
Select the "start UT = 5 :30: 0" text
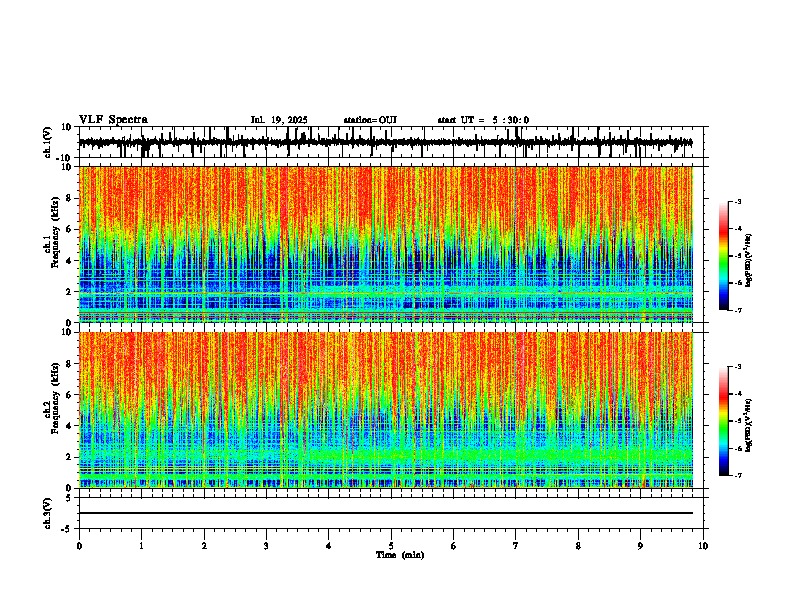[483, 120]
